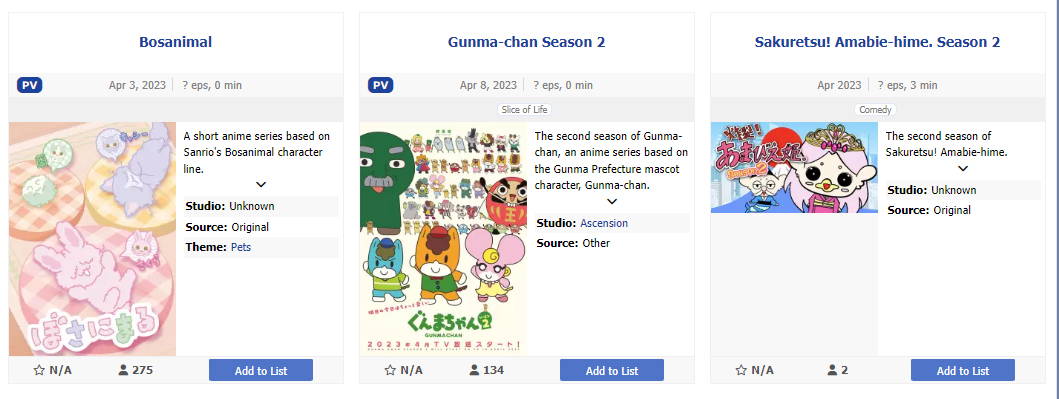The width and height of the screenshot is (1059, 399).
Task: Open the Ascension studio link
Action: coord(604,223)
